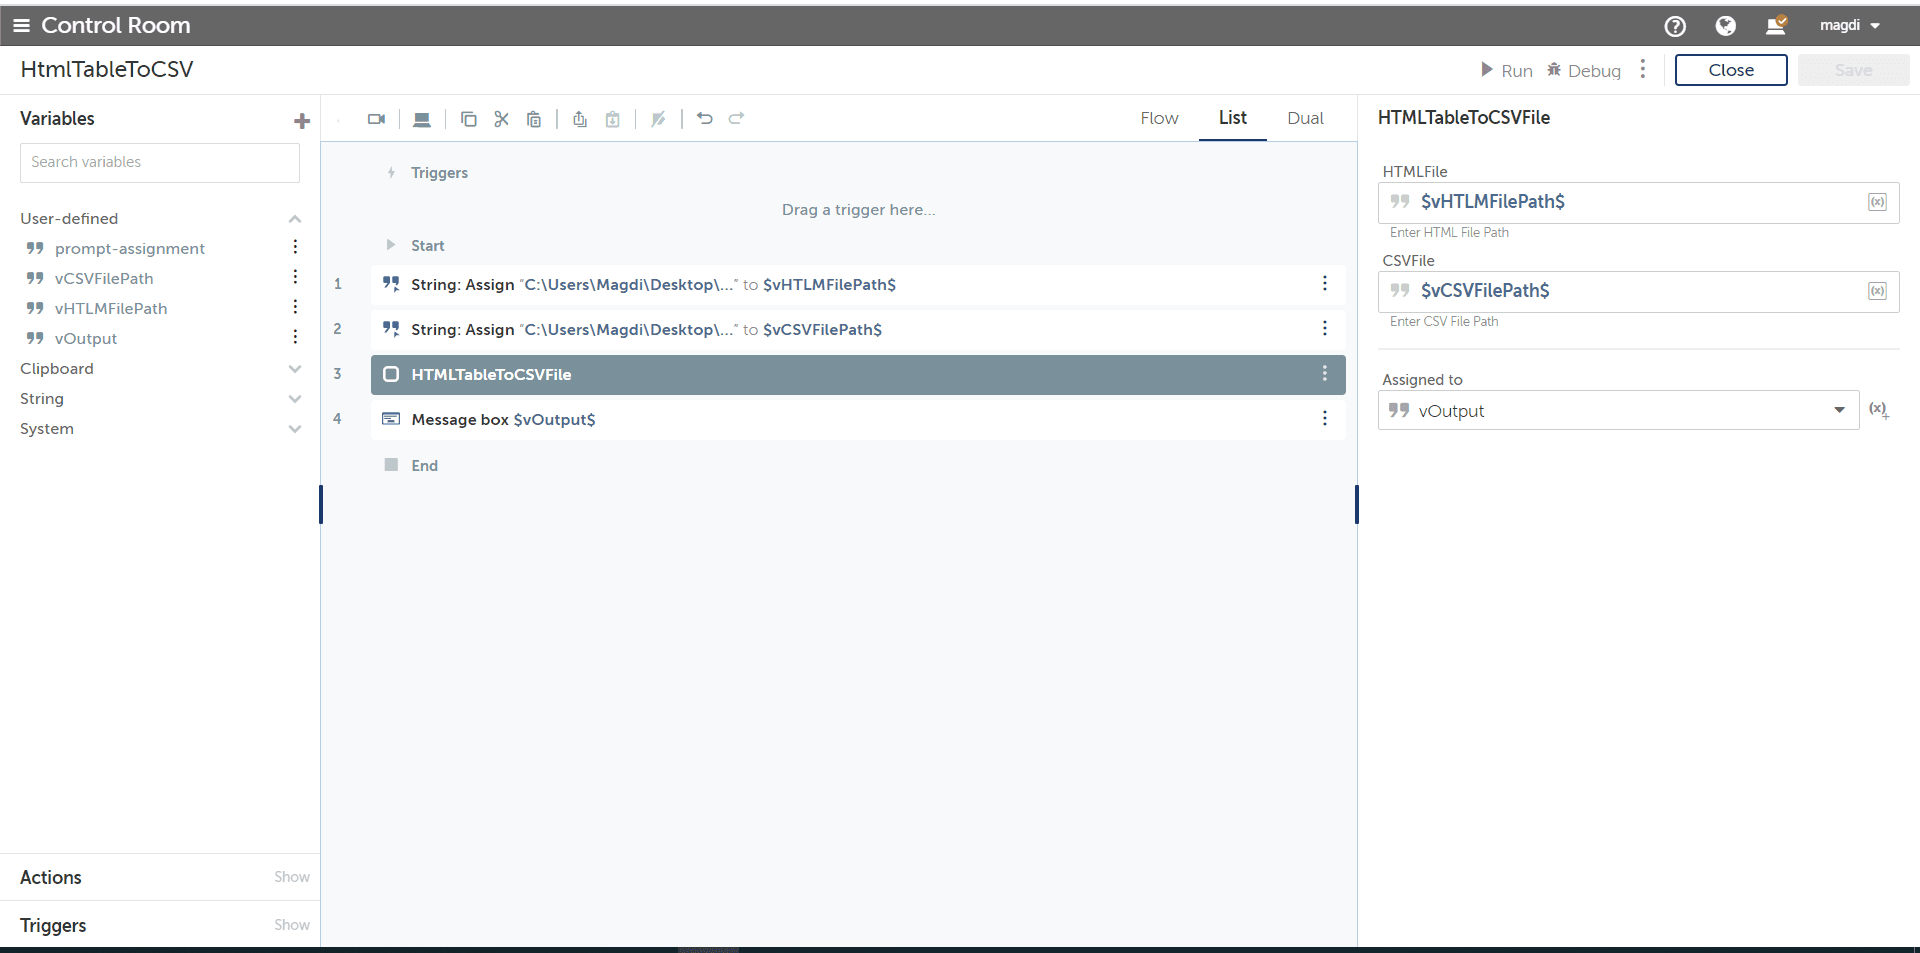Open the more options menu beside Debug

(1643, 69)
